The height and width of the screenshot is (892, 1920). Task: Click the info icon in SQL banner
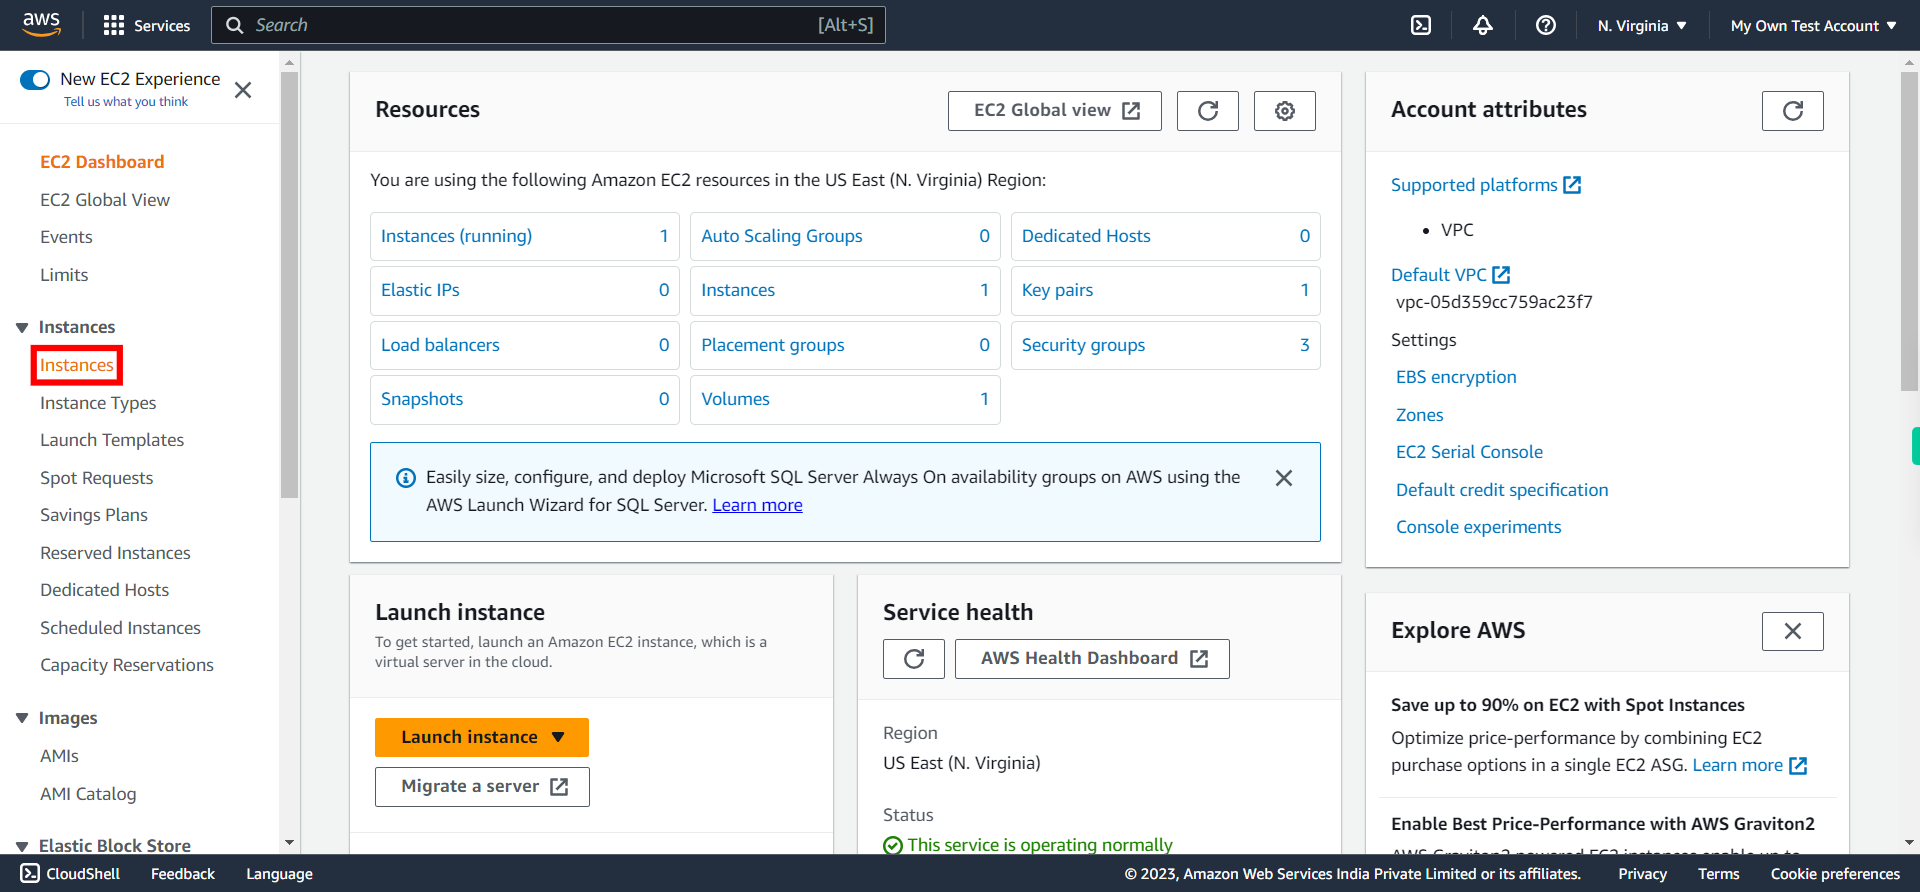406,478
